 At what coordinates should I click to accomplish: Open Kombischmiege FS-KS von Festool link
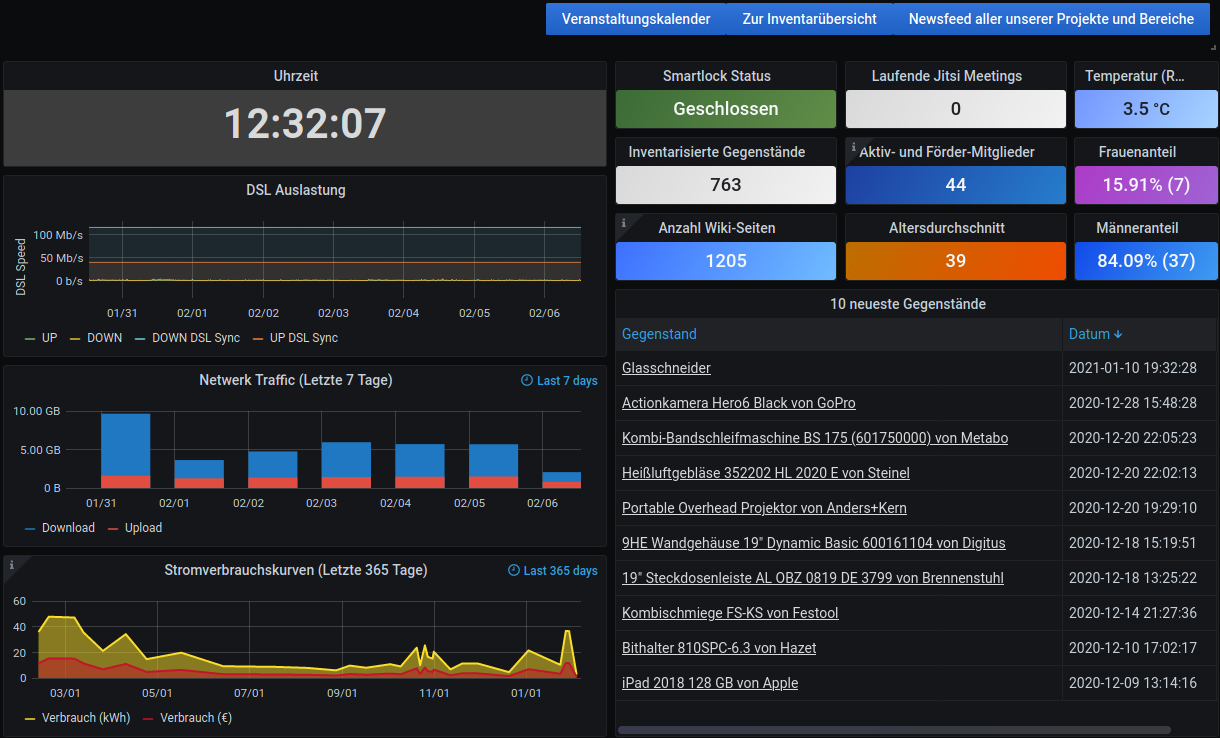coord(730,613)
